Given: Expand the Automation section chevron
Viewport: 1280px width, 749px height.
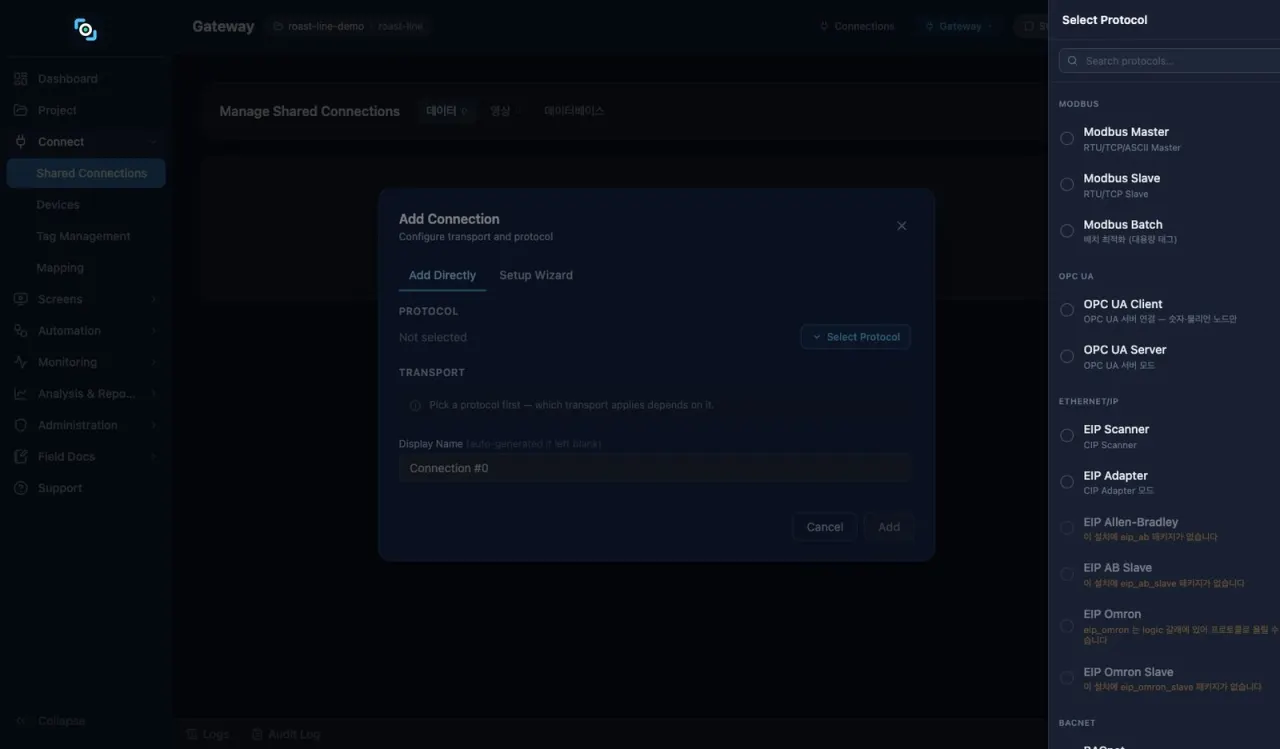Looking at the screenshot, I should point(154,331).
